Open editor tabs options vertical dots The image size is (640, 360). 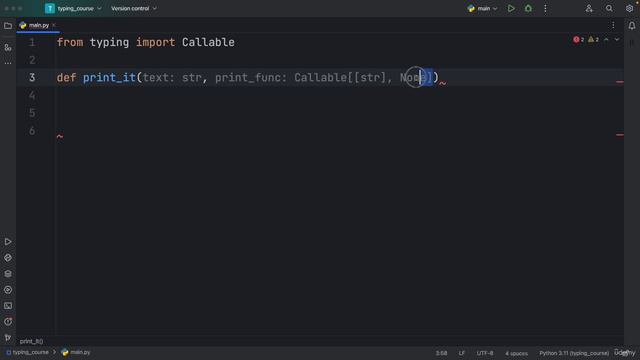(x=613, y=25)
